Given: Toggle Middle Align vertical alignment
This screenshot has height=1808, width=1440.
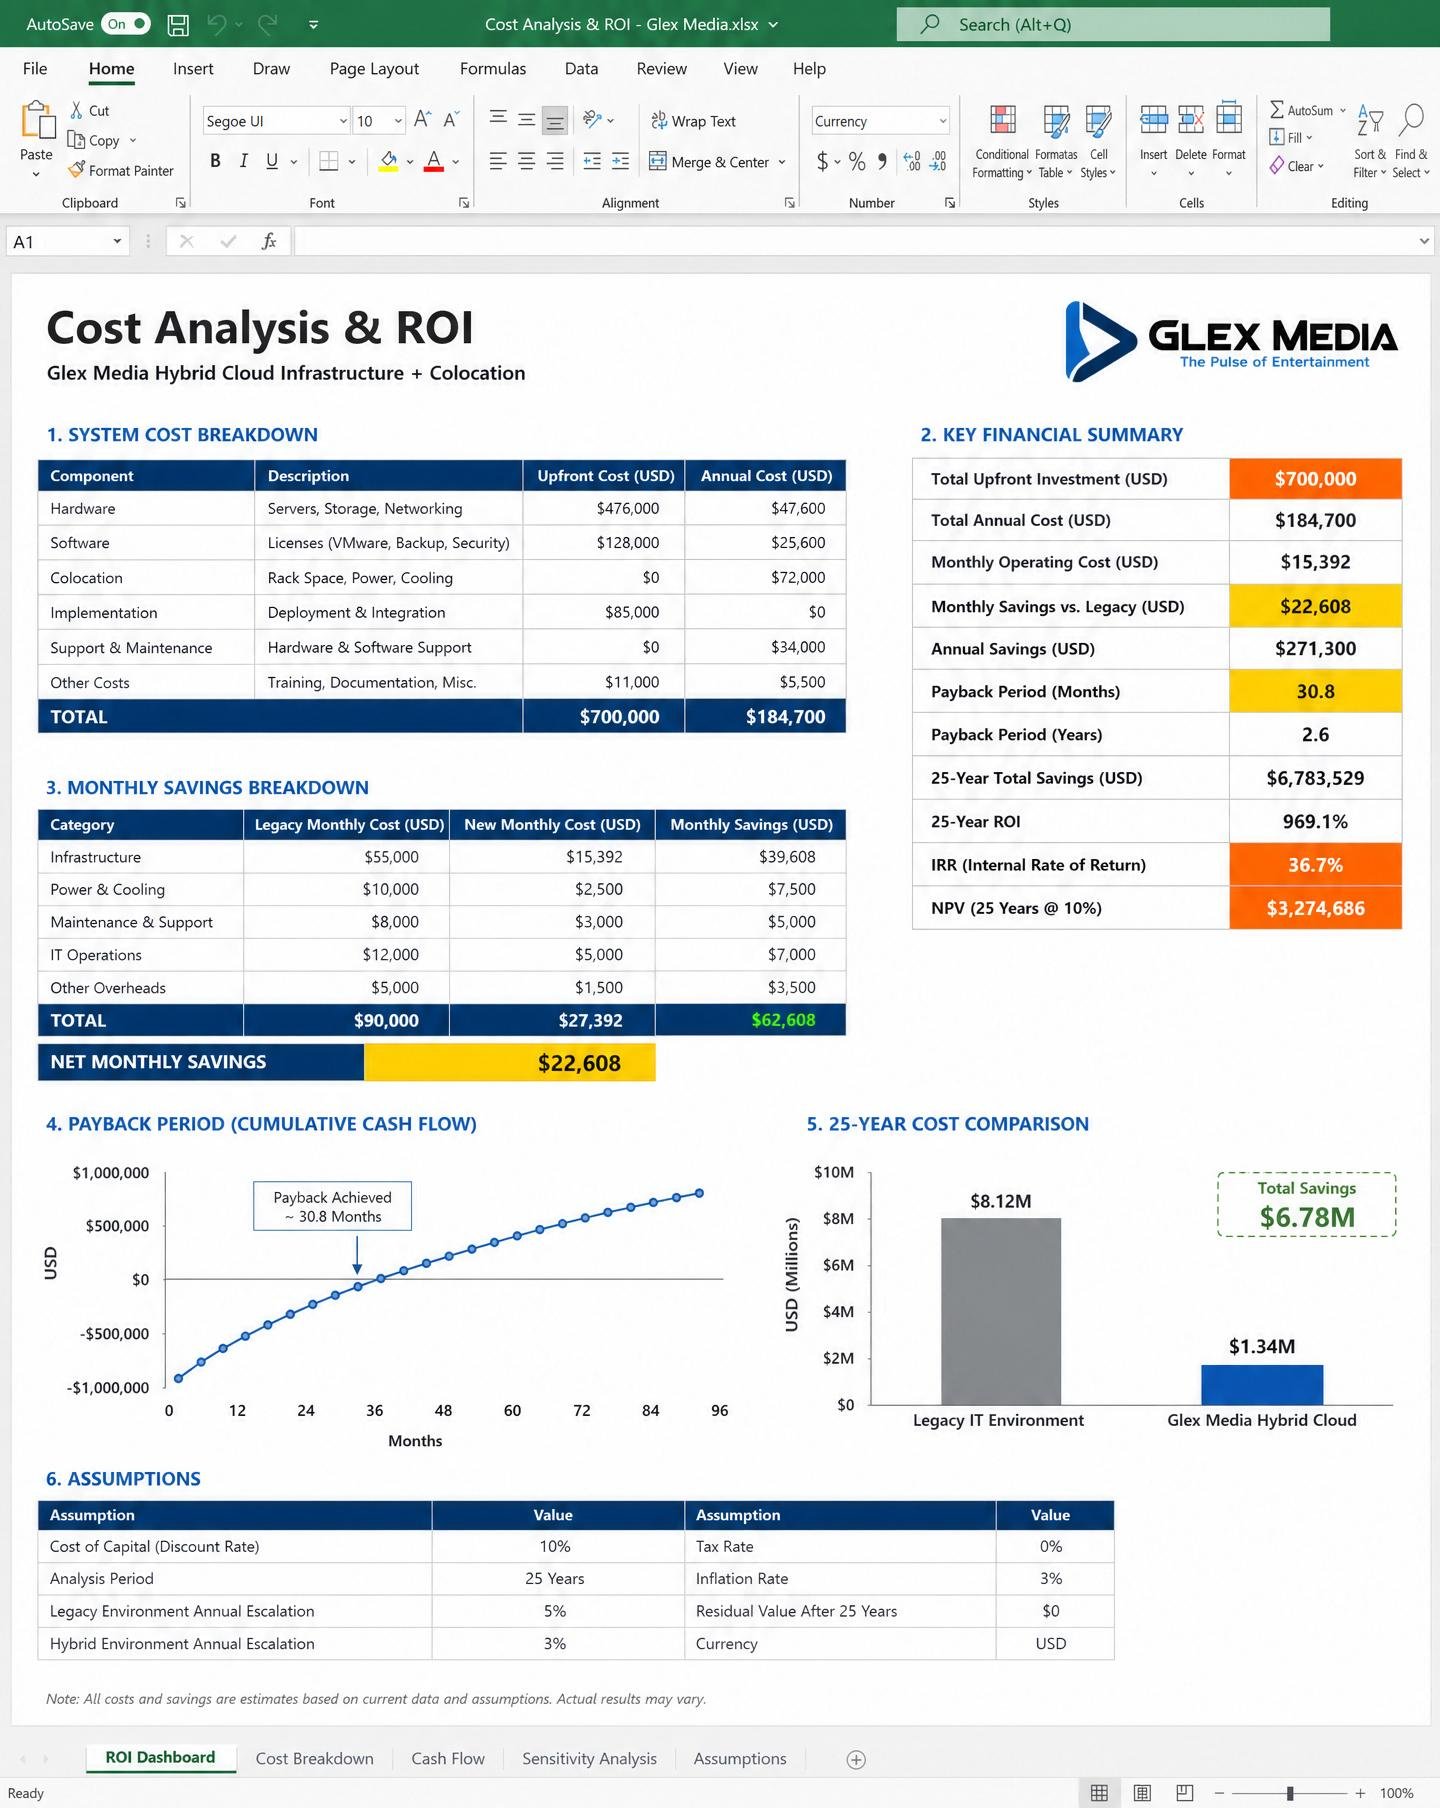Looking at the screenshot, I should (526, 120).
